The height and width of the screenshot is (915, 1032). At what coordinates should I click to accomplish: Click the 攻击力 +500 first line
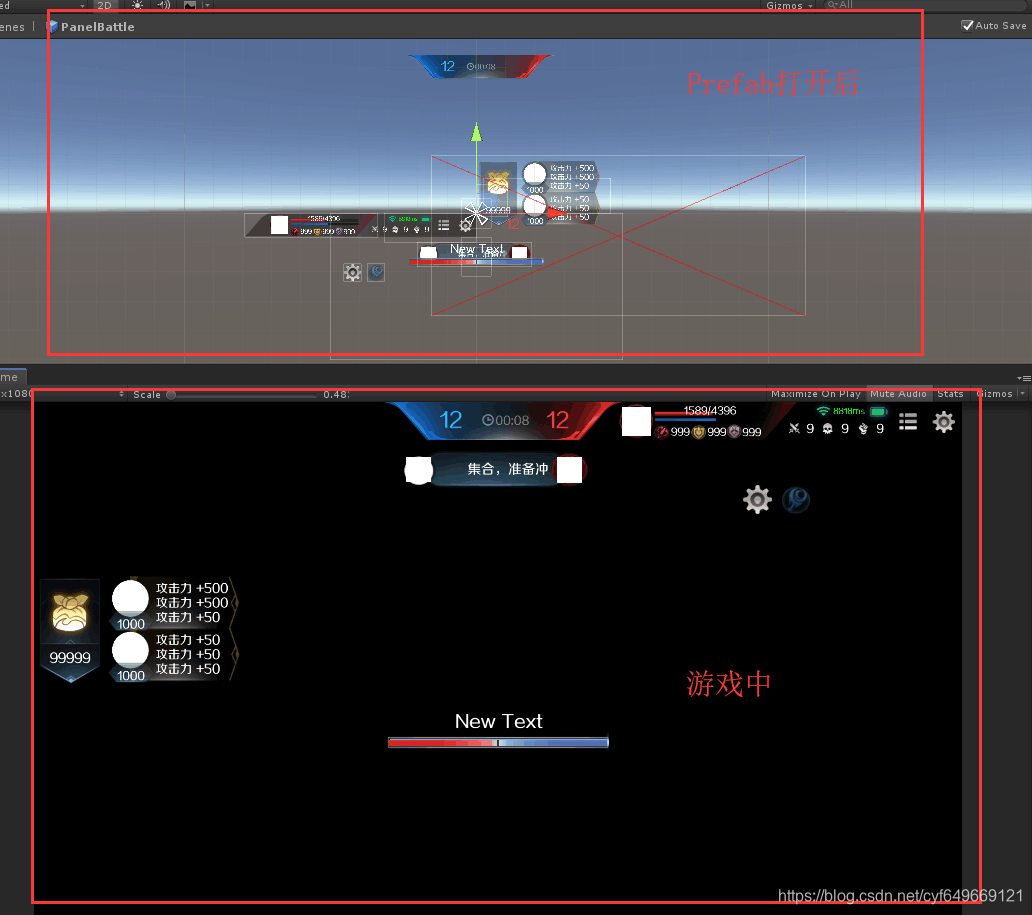(x=192, y=588)
